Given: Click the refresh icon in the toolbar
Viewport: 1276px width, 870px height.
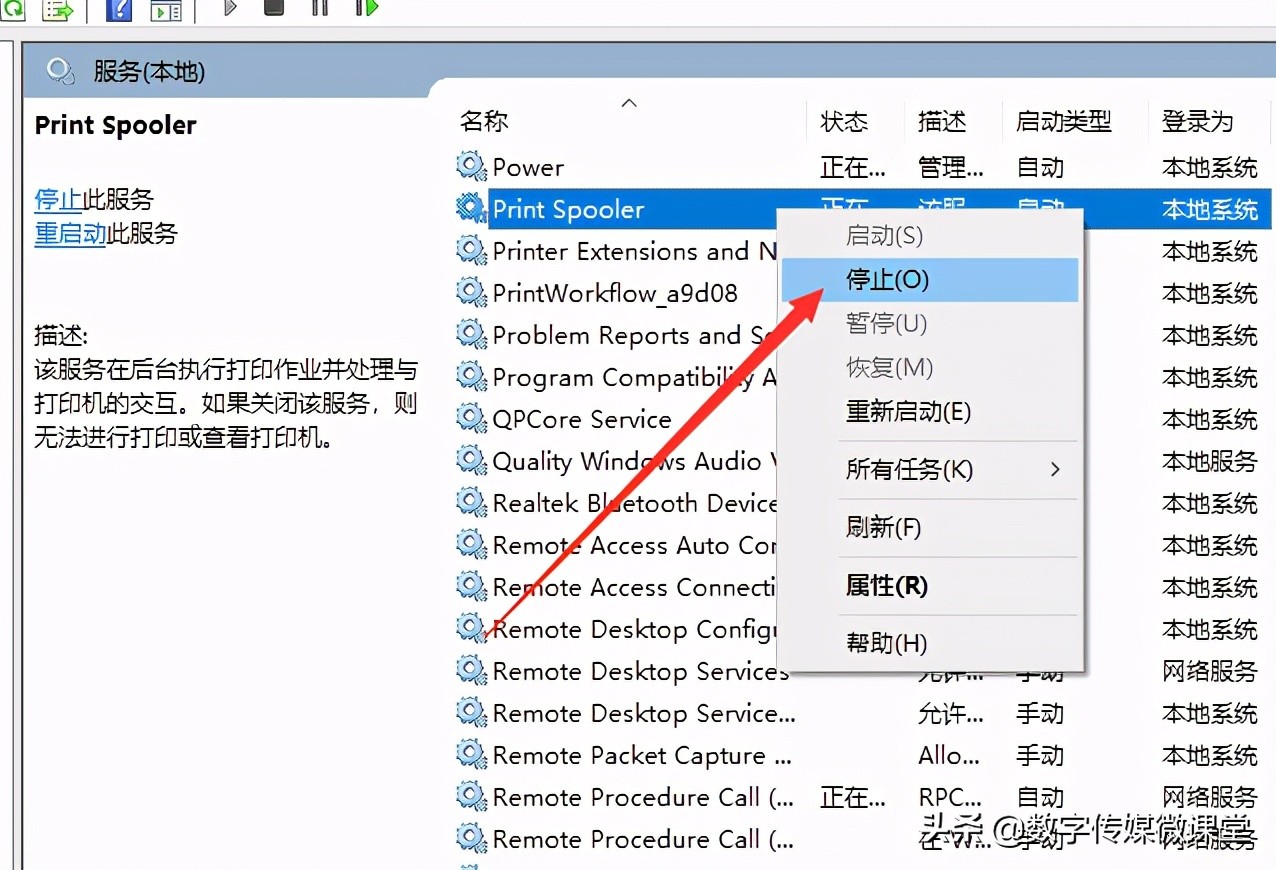Looking at the screenshot, I should (x=12, y=10).
